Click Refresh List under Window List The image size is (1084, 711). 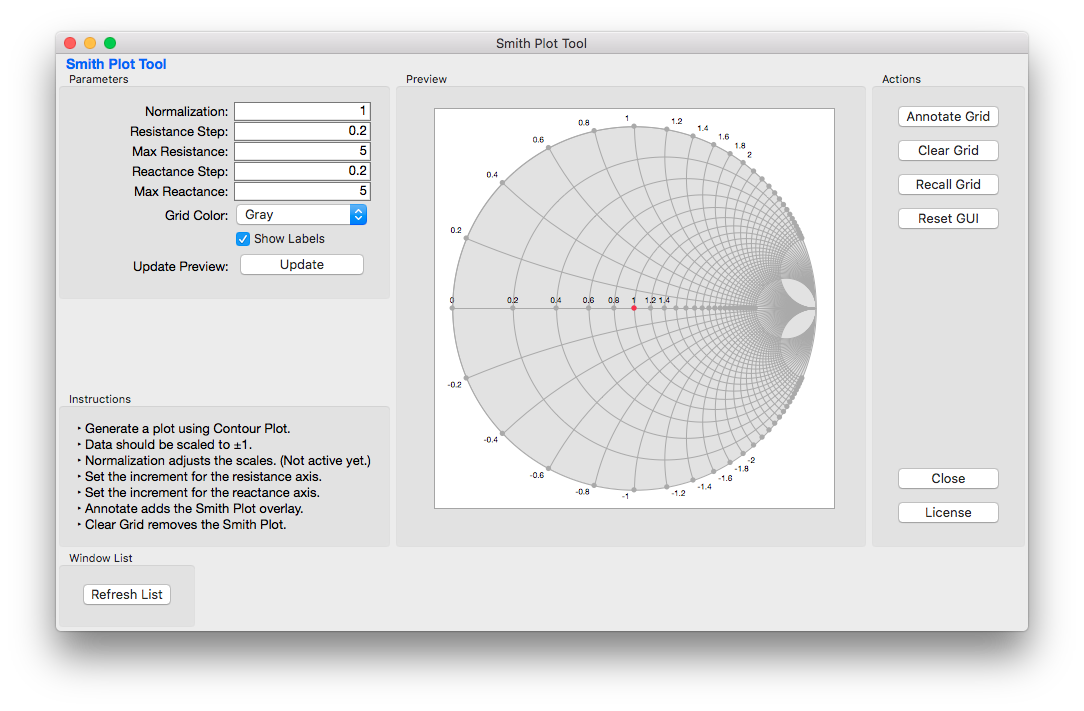point(126,594)
